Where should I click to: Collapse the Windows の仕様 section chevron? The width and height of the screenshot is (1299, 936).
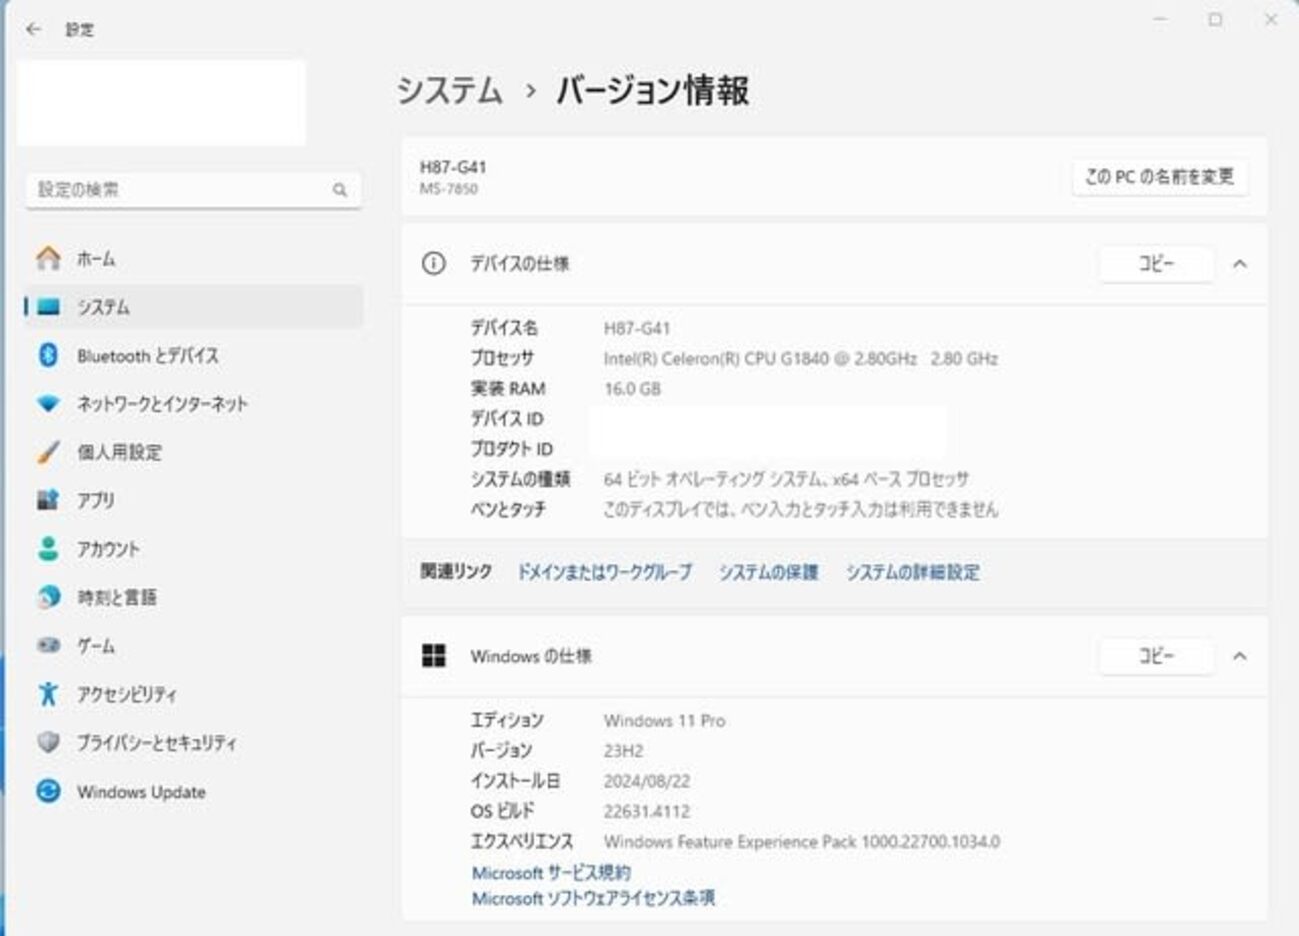click(x=1240, y=656)
